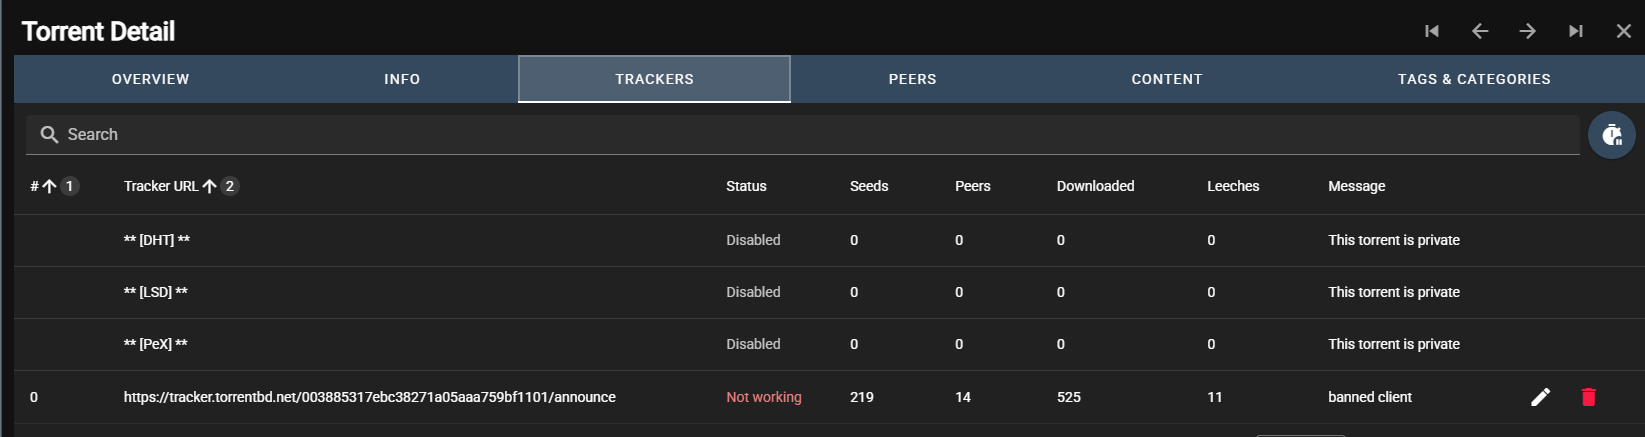Click the search magnifier icon
The height and width of the screenshot is (437, 1645).
point(49,134)
